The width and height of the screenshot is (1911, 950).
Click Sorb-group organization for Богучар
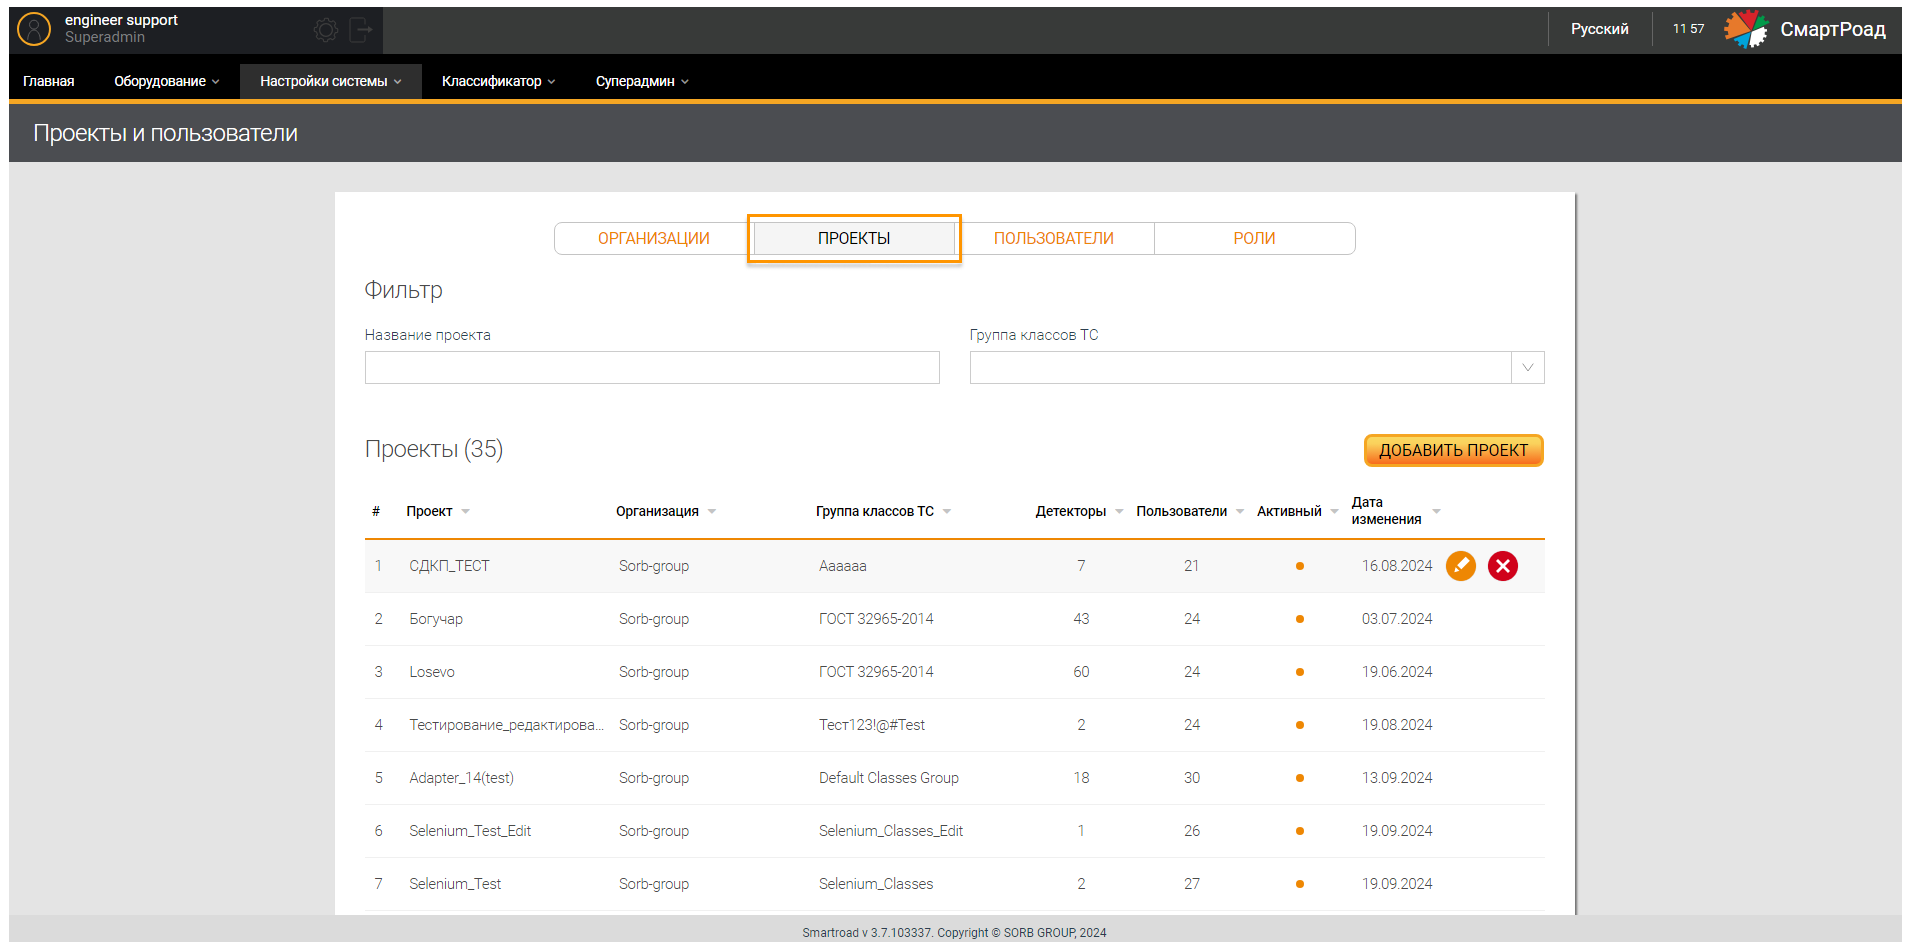tap(654, 619)
